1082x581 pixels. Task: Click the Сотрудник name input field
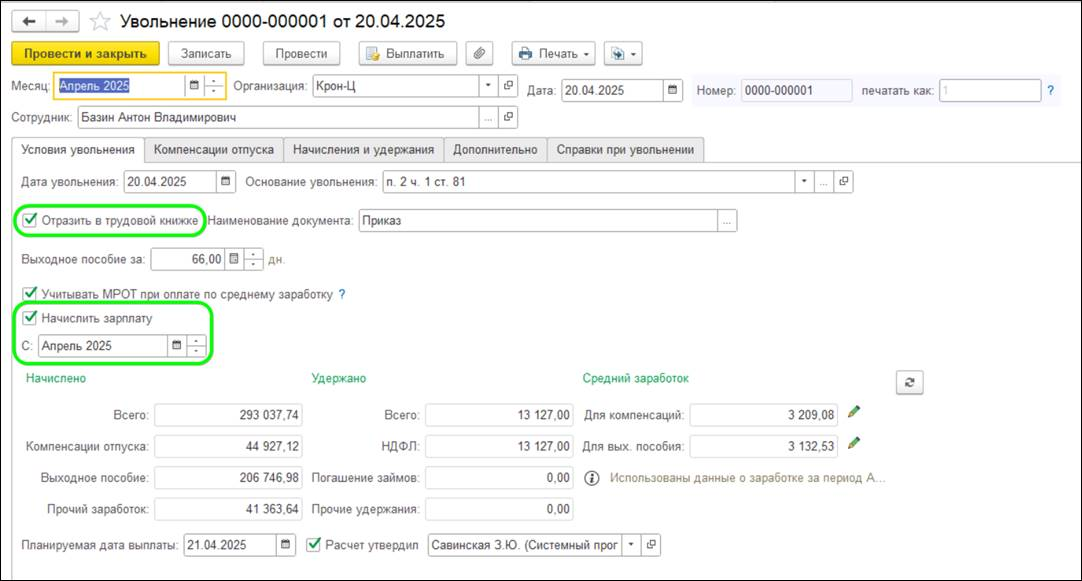pos(278,118)
